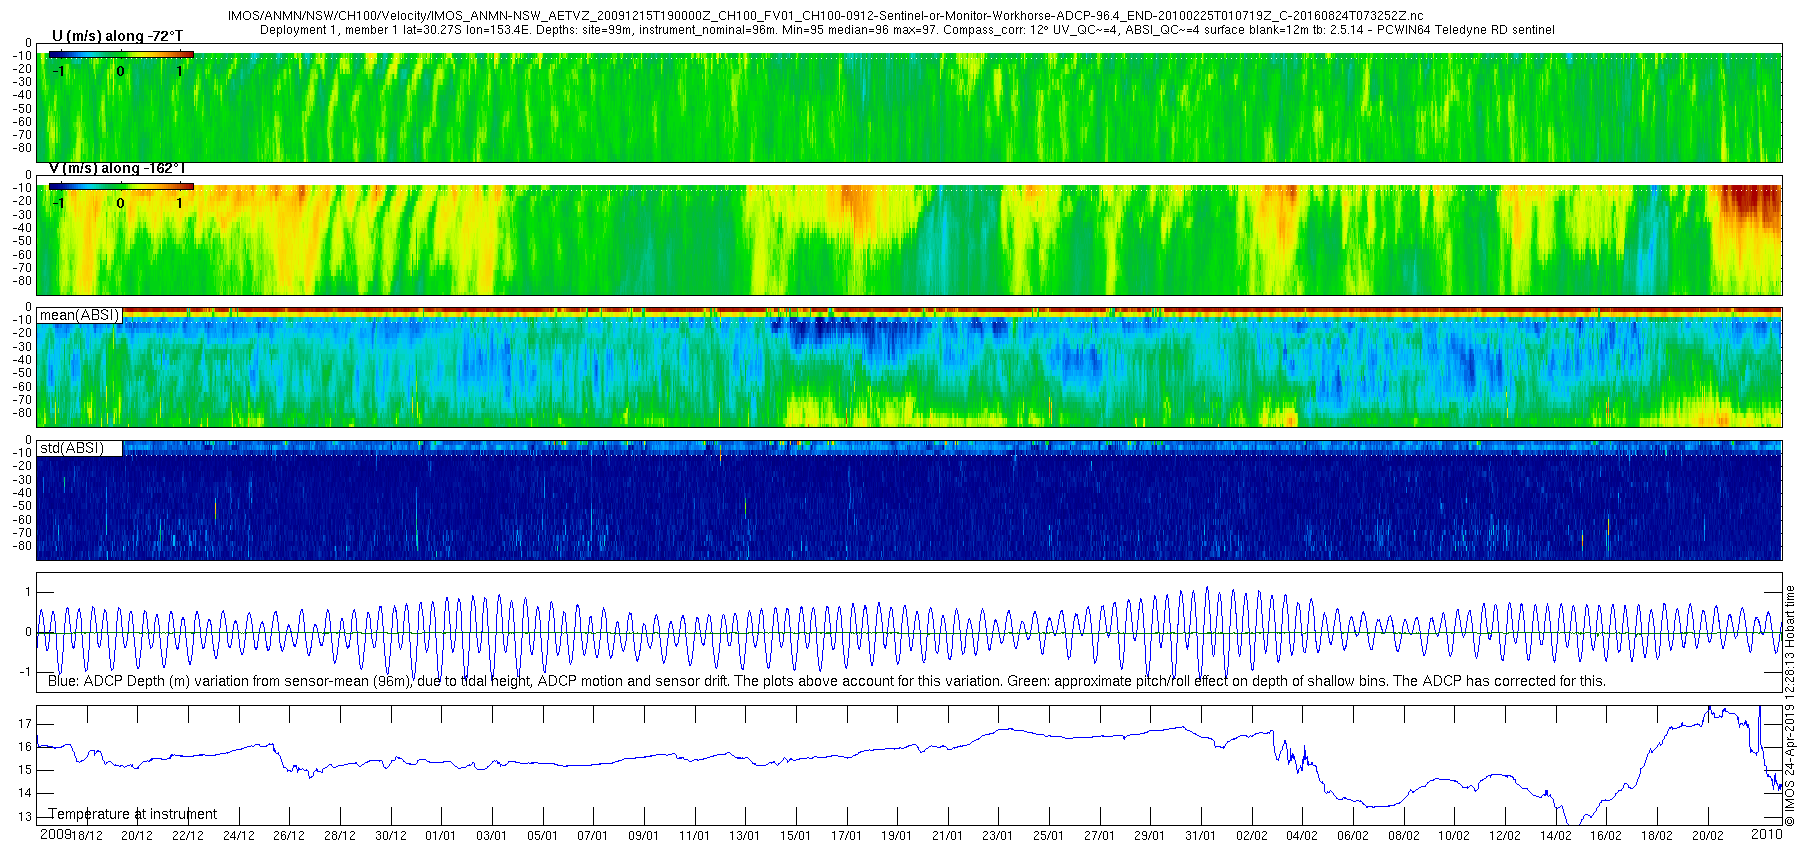This screenshot has height=850, width=1800.
Task: Select the 'U (m/s) along -72°T' panel title
Action: click(117, 36)
